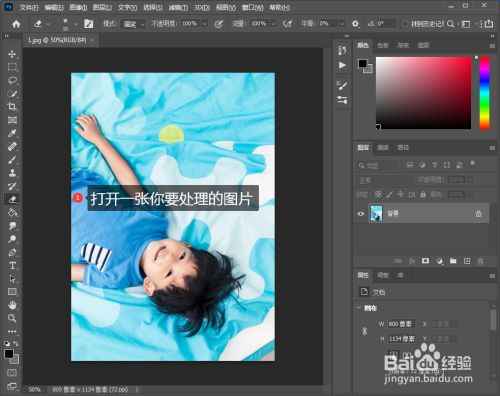Toggle lock all icon in Layers lock row
Viewport: 500px width, 396px height.
423,194
